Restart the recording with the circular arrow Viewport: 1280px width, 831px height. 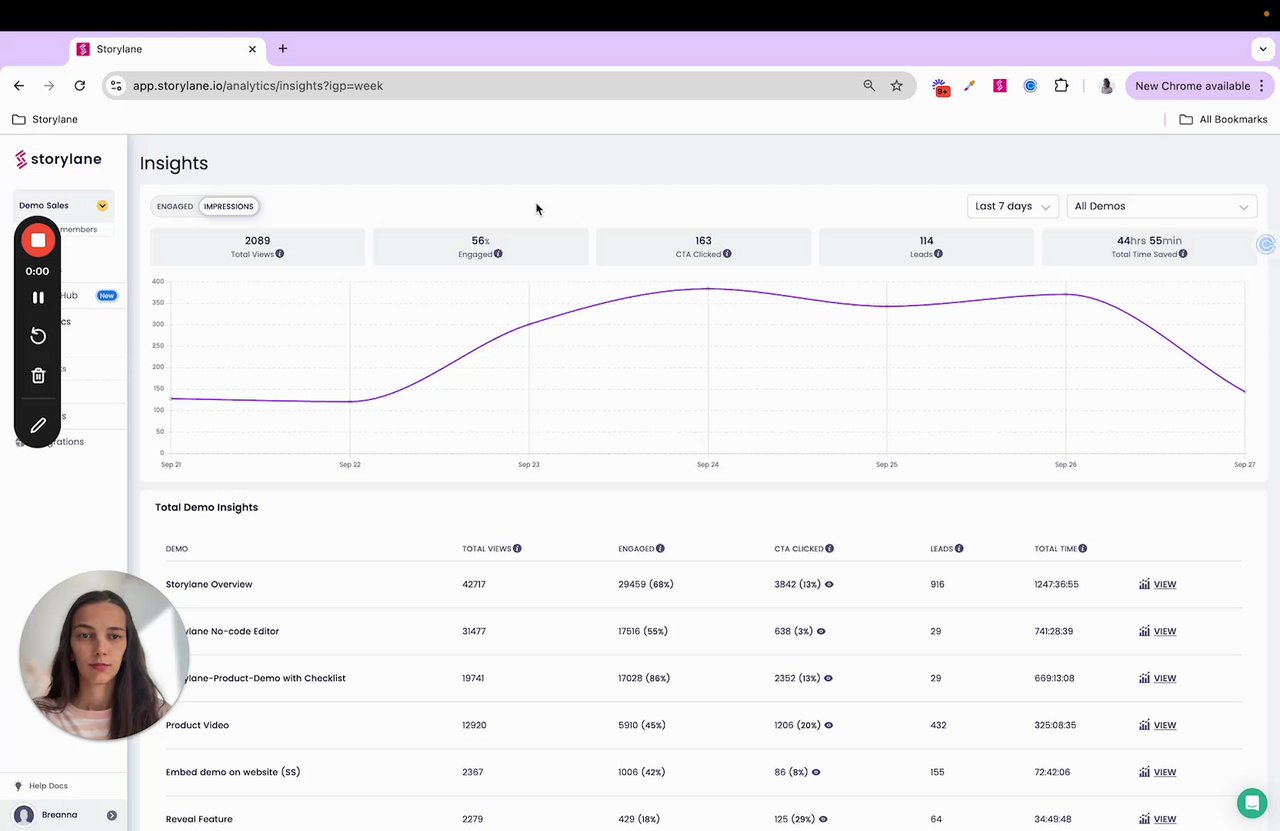(x=38, y=336)
